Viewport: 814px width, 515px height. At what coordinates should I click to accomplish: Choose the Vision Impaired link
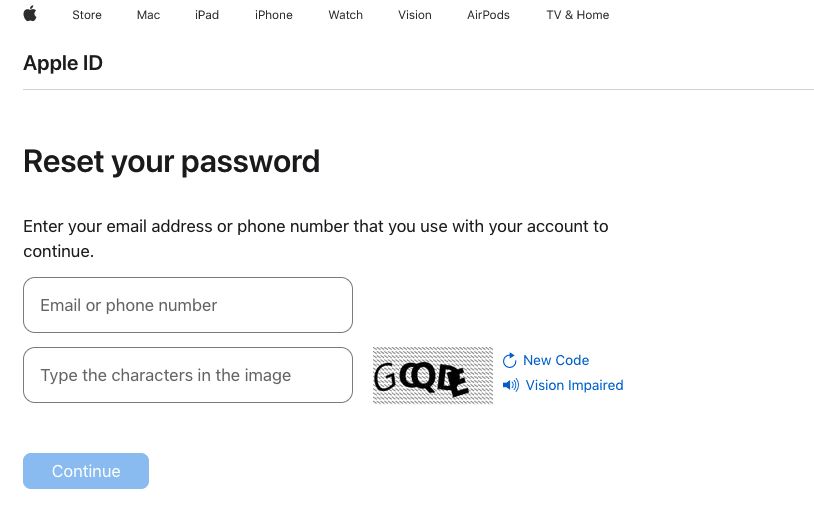point(574,385)
